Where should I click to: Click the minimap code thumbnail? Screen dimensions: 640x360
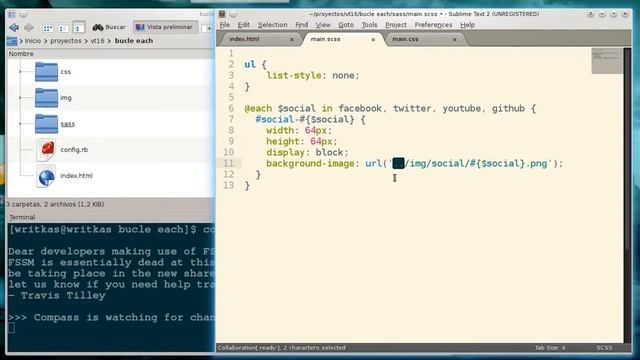607,61
